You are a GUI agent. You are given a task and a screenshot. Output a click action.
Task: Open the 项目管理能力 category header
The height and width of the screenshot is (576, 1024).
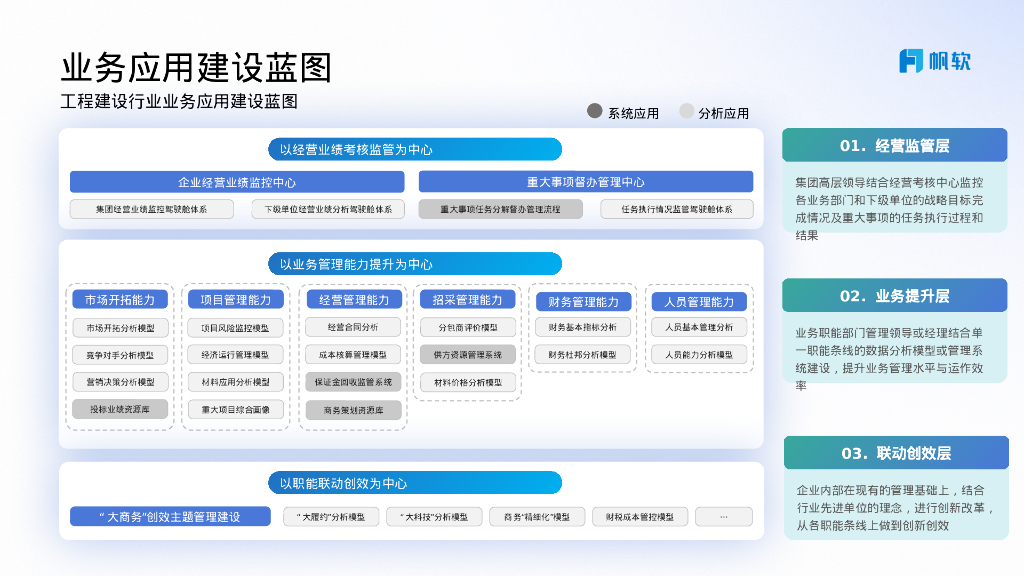[235, 299]
